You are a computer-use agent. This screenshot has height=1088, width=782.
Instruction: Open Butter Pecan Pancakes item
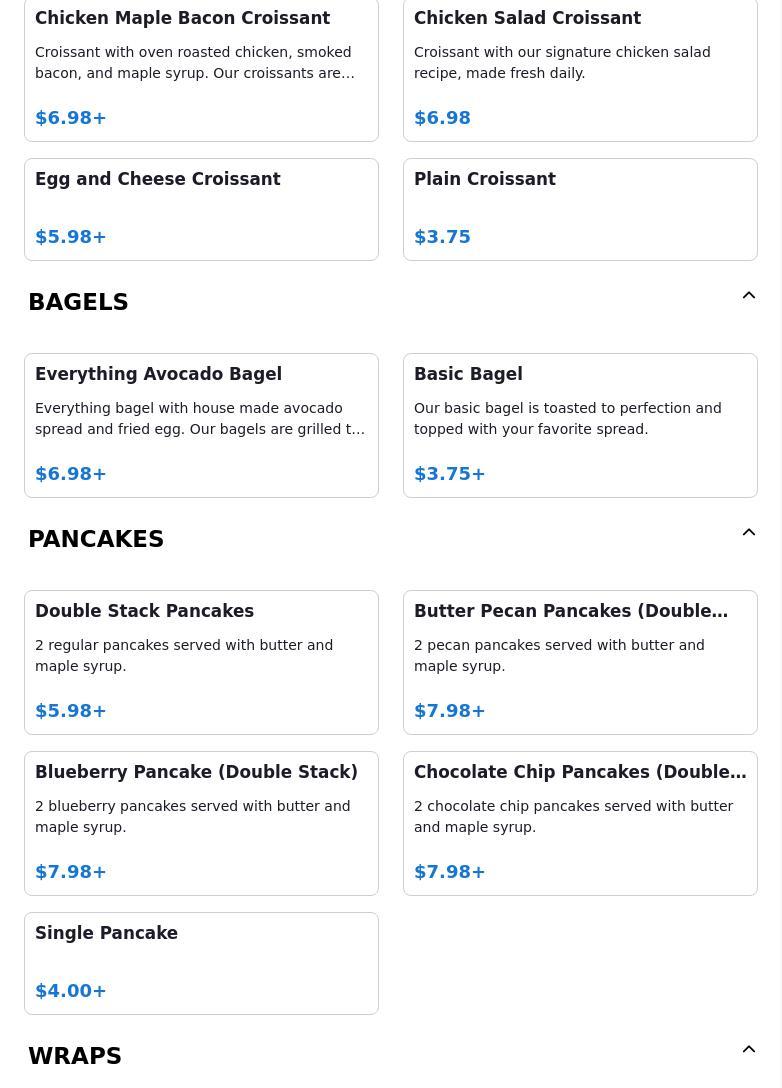point(580,663)
